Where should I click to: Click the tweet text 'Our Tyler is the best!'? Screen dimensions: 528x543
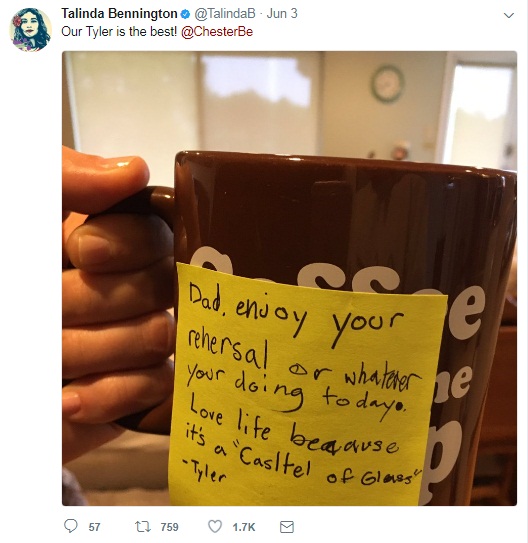(x=119, y=32)
